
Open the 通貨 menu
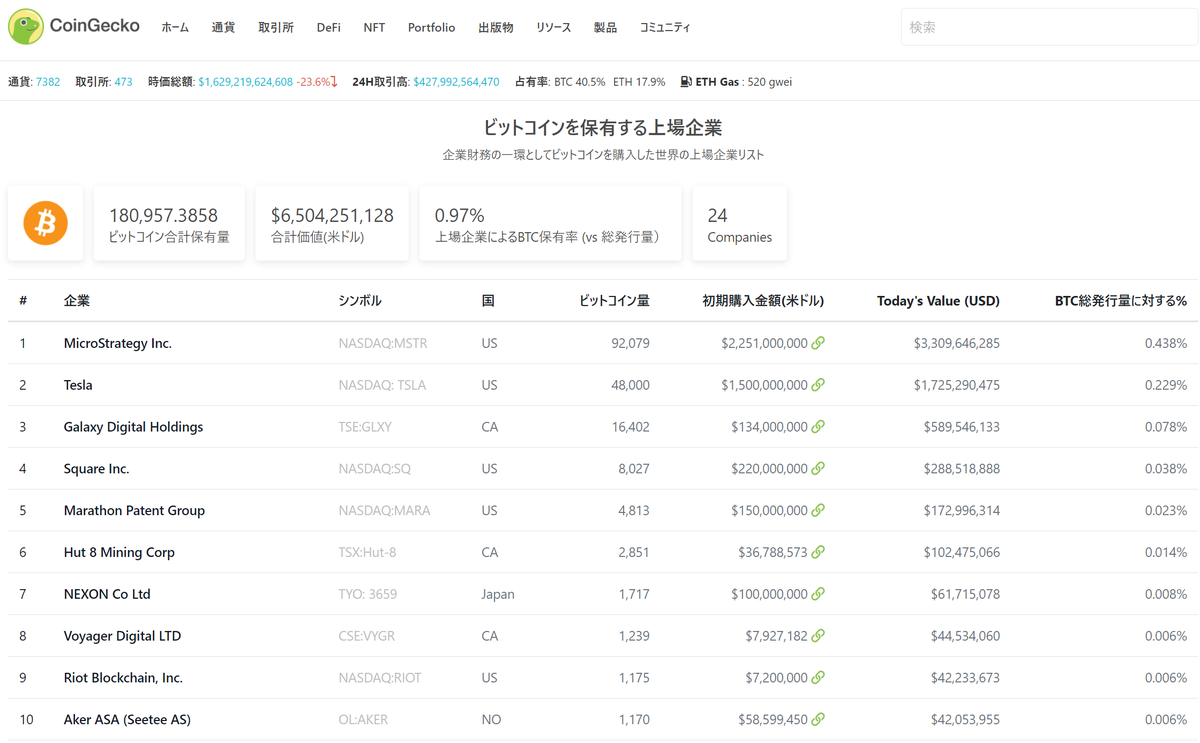(x=223, y=28)
